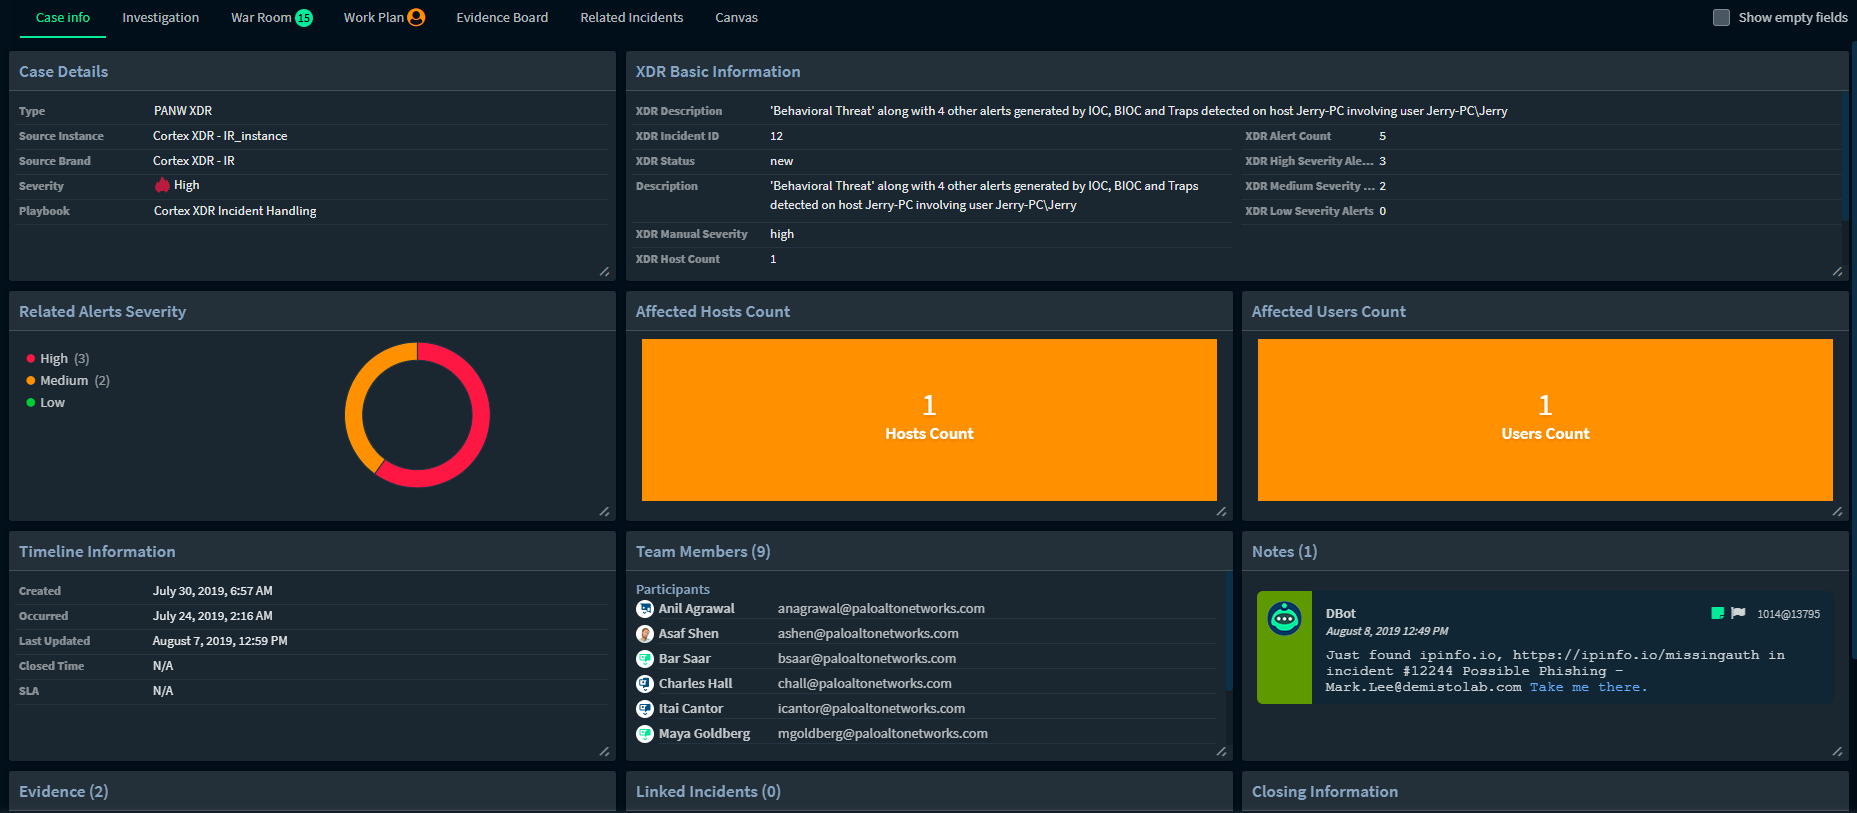Image resolution: width=1857 pixels, height=813 pixels.
Task: Toggle Medium series in severity legend
Action: point(68,380)
